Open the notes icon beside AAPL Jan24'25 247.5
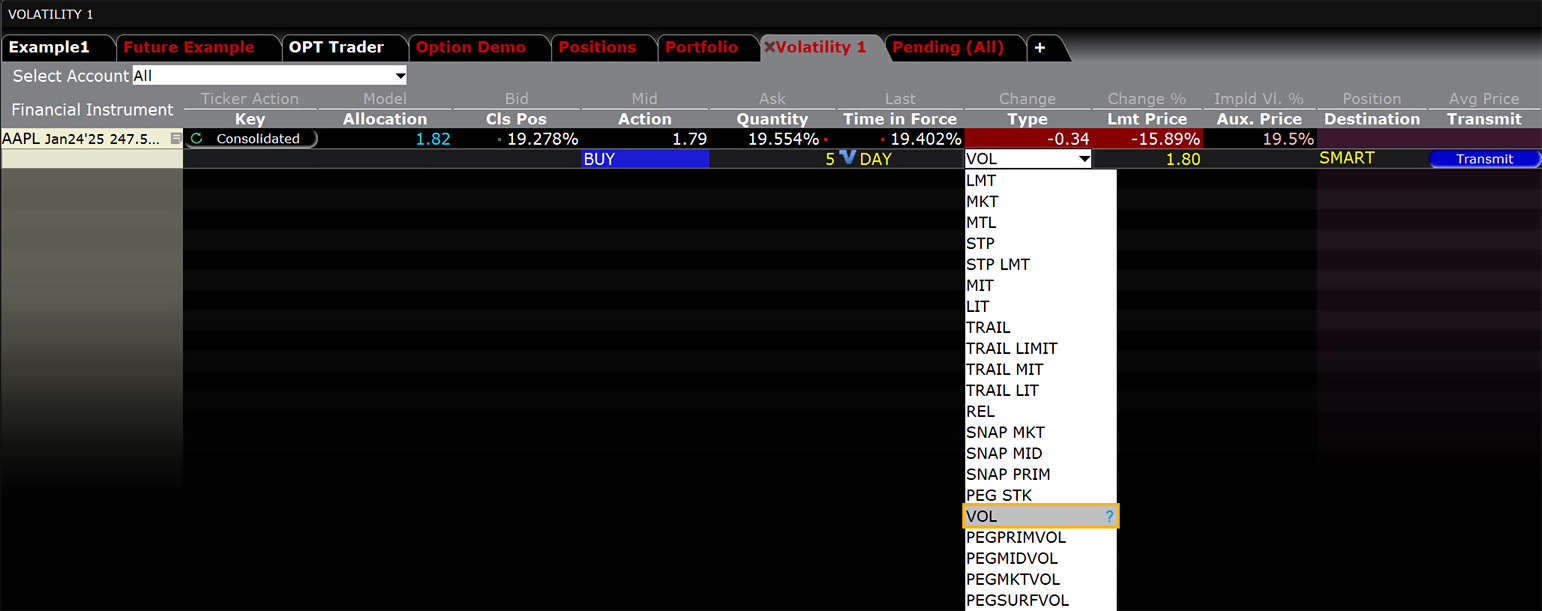This screenshot has width=1542, height=611. (x=176, y=139)
